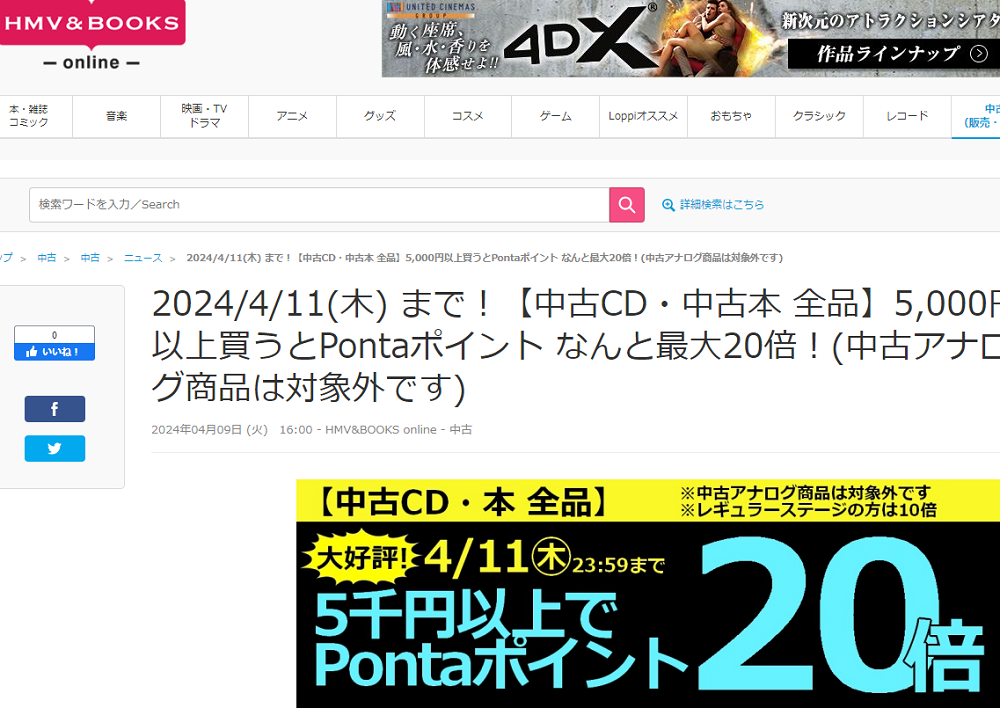This screenshot has width=1000, height=708.
Task: Click the article headline starting 2024/4/11(木)
Action: [575, 345]
